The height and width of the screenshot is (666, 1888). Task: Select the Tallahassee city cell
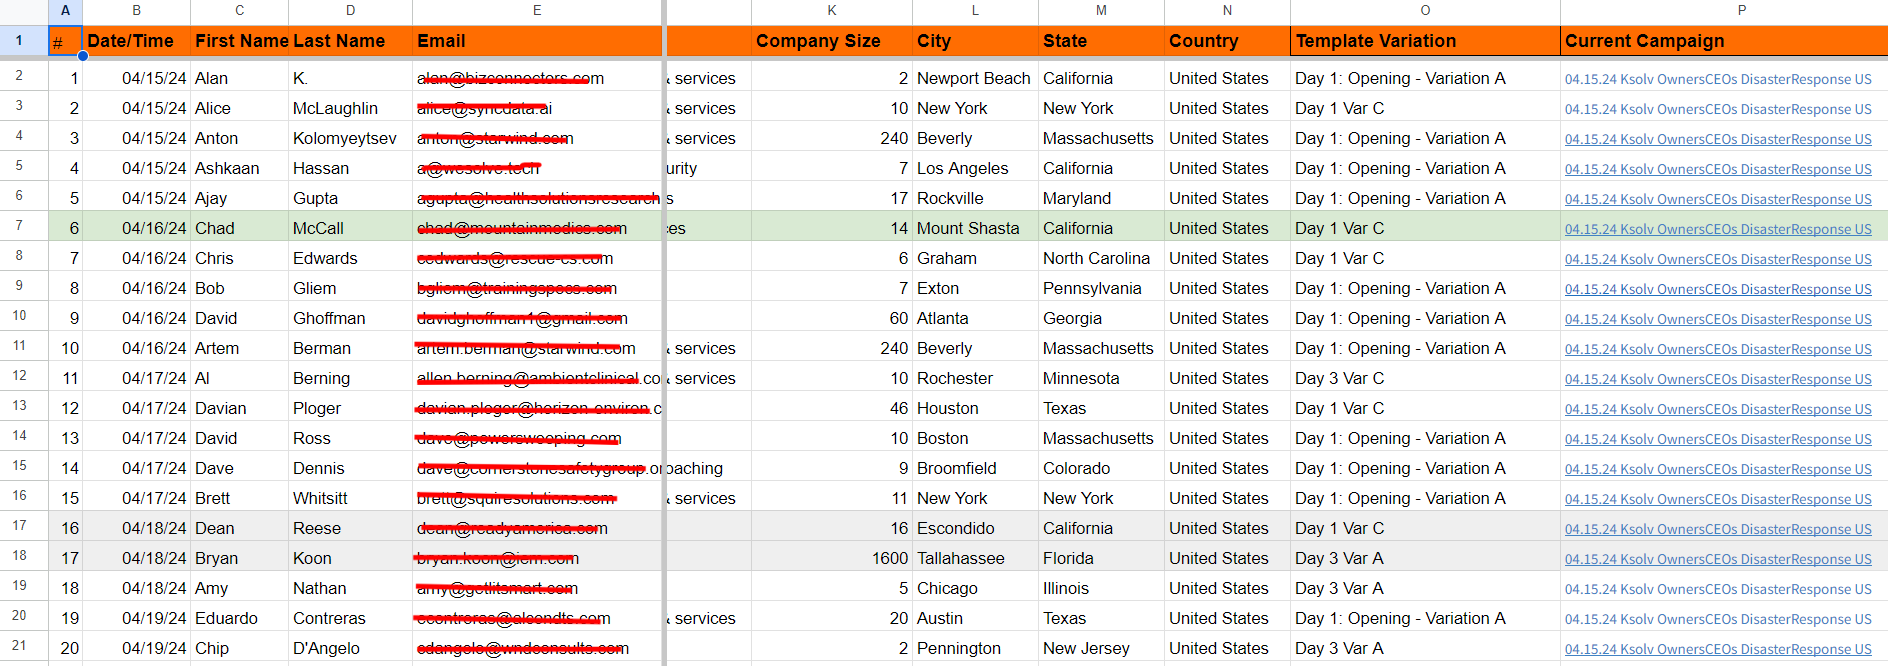click(961, 558)
